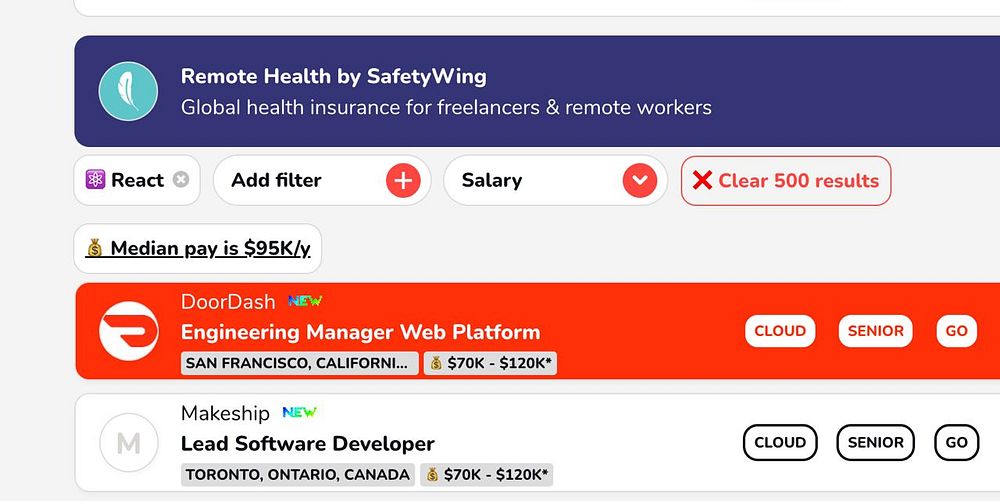Click the SafetyWing feather logo icon
Viewport: 1000px width, 501px height.
coord(128,91)
